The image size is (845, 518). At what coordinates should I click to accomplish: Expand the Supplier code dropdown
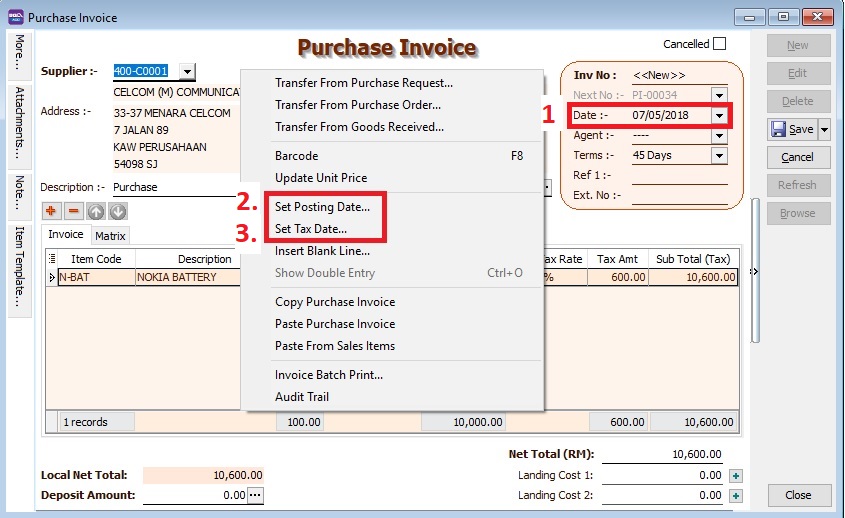tap(187, 72)
